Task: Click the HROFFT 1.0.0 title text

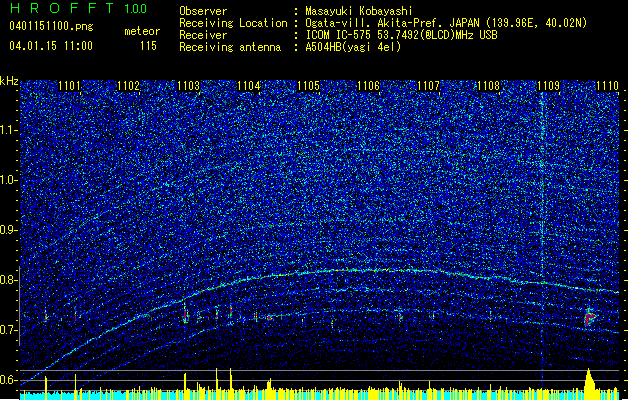Action: [79, 8]
